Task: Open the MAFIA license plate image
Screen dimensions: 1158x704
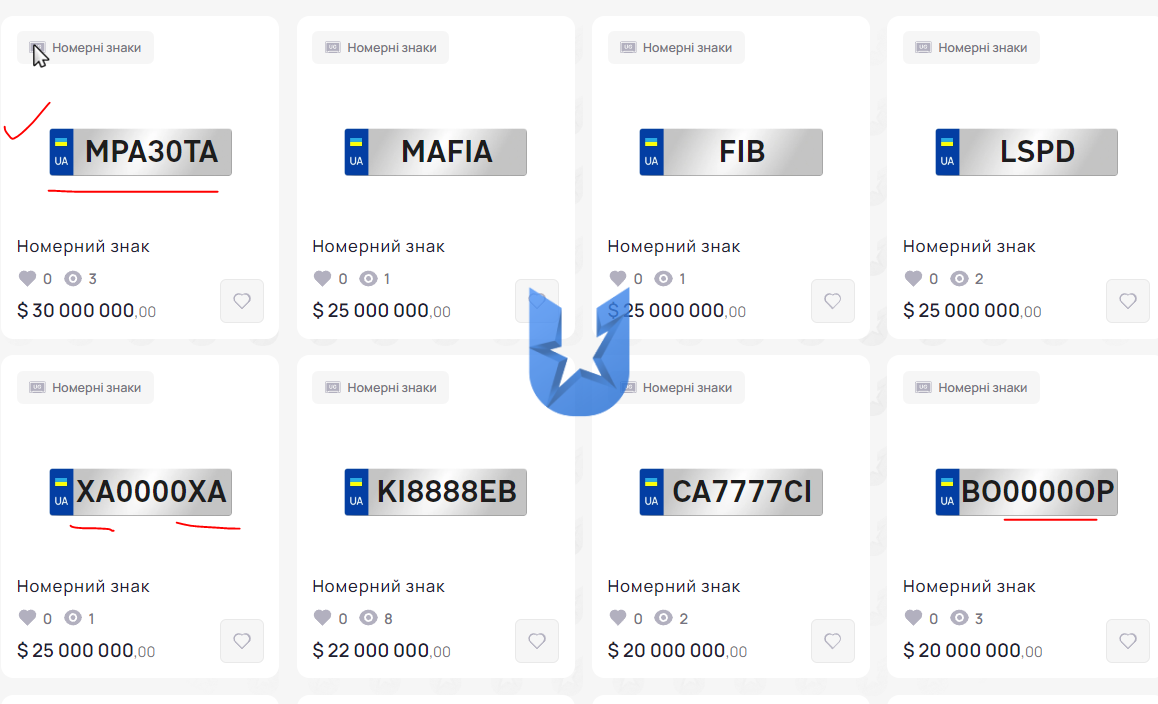Action: click(x=436, y=152)
